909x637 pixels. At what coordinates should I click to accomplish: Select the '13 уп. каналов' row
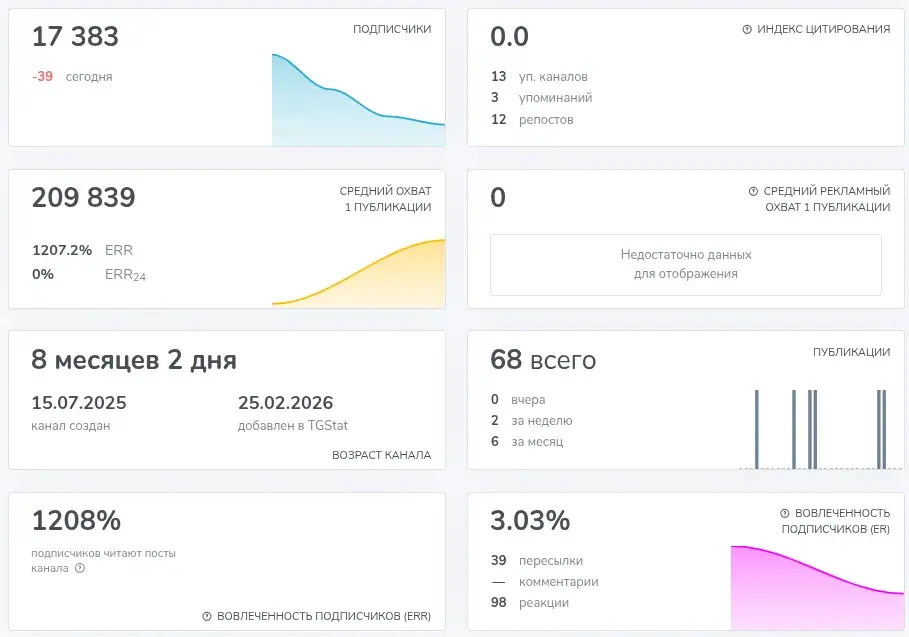click(x=539, y=77)
